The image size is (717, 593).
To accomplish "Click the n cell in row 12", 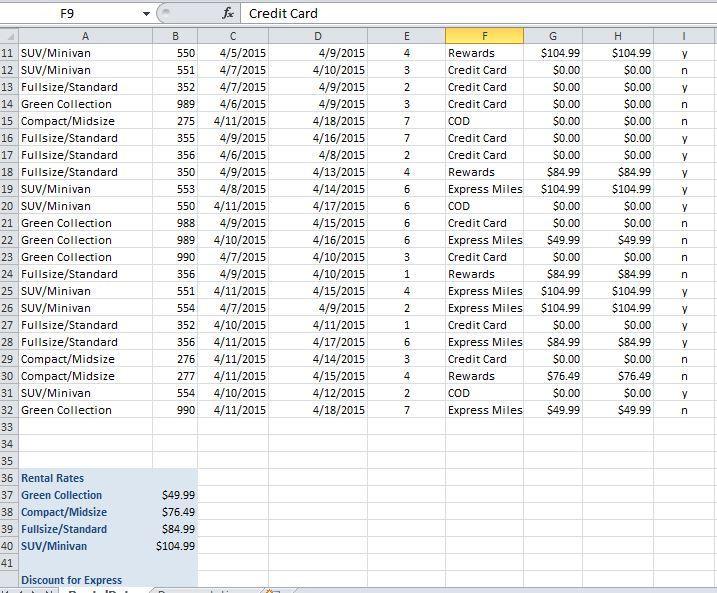I will (x=685, y=70).
